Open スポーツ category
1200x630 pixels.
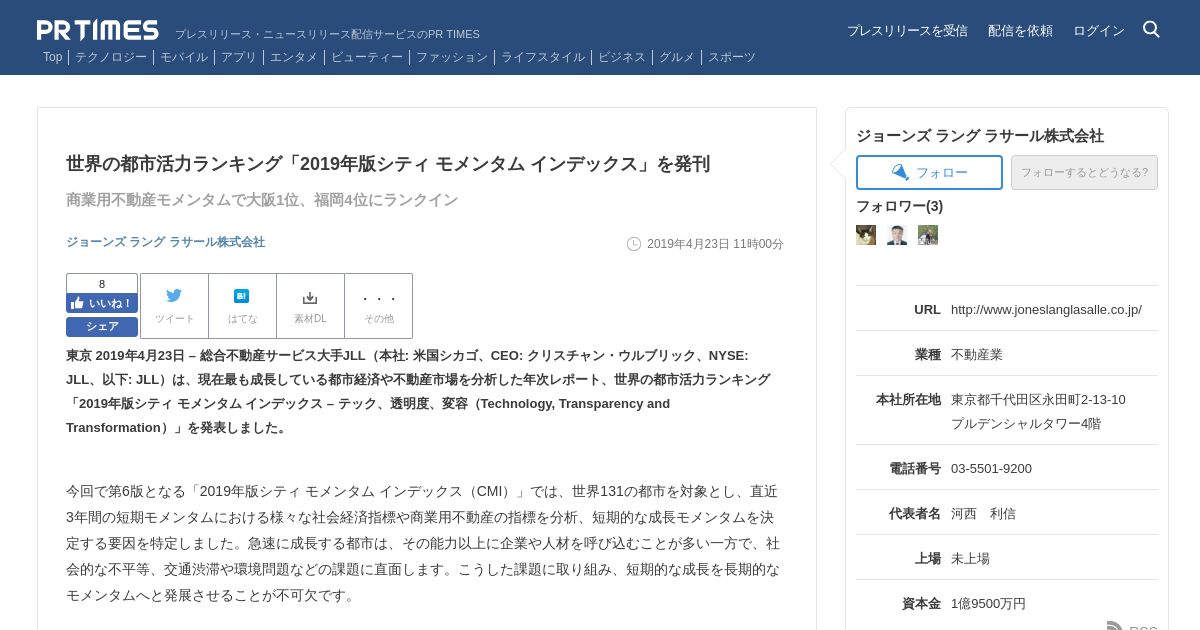coord(732,57)
